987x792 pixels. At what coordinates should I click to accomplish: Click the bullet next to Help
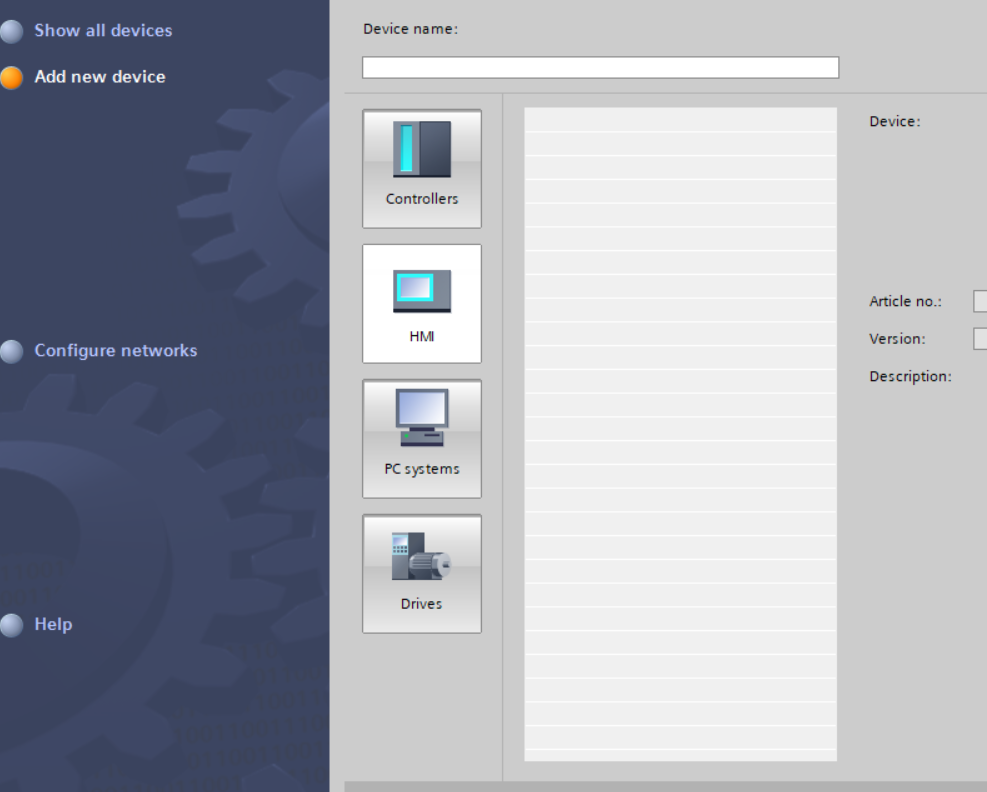(x=11, y=625)
